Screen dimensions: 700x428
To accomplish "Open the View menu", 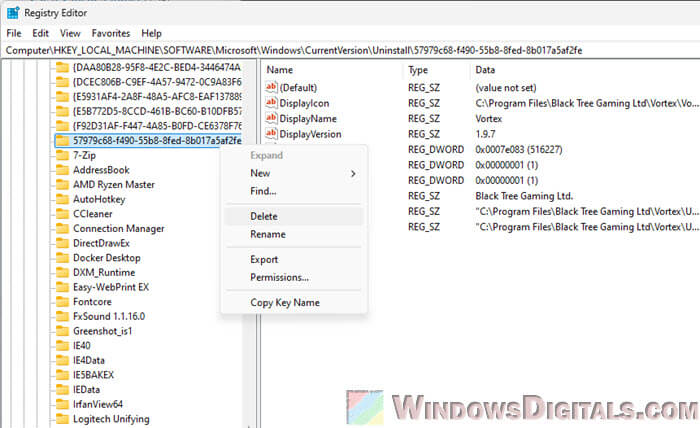I will 70,33.
